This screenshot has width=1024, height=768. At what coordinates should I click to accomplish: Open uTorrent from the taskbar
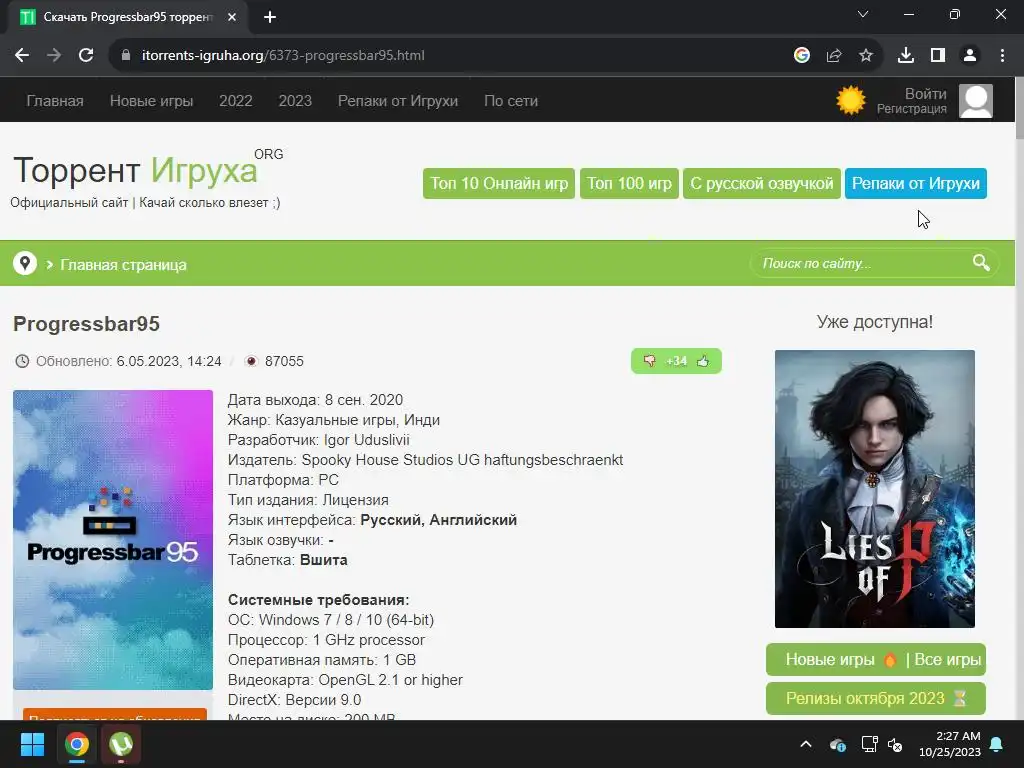[121, 744]
